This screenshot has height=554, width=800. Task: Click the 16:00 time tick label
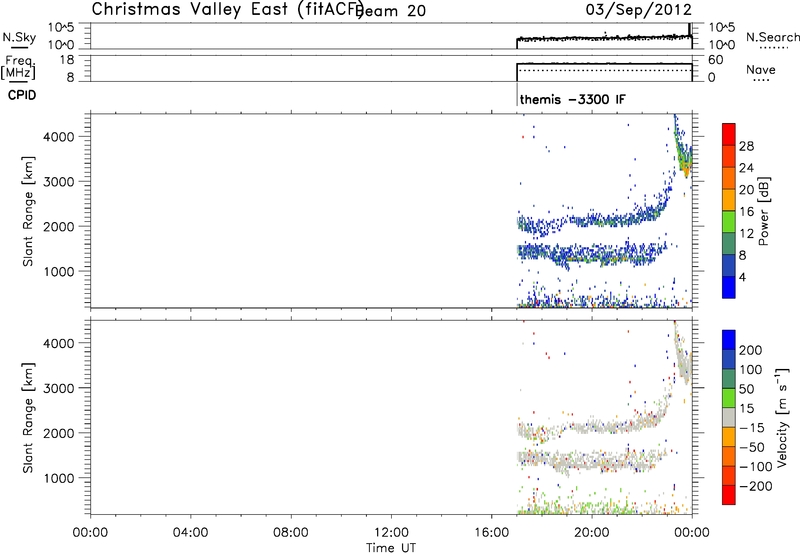[491, 533]
